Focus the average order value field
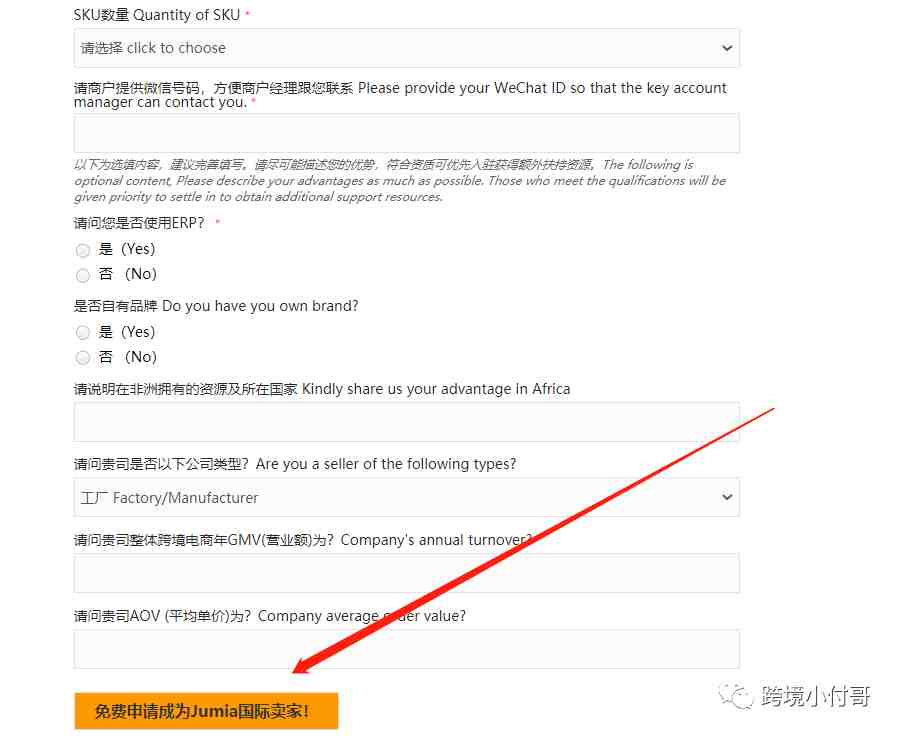This screenshot has height=736, width=900. [406, 649]
